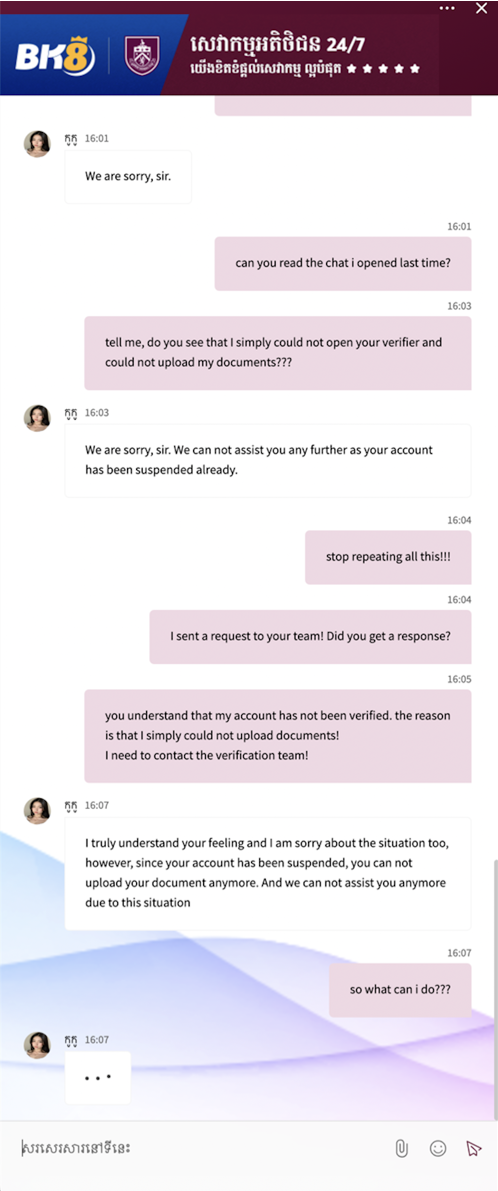Image resolution: width=498 pixels, height=1191 pixels.
Task: Click the 'I truly understand your feeling' reply
Action: pyautogui.click(x=268, y=874)
